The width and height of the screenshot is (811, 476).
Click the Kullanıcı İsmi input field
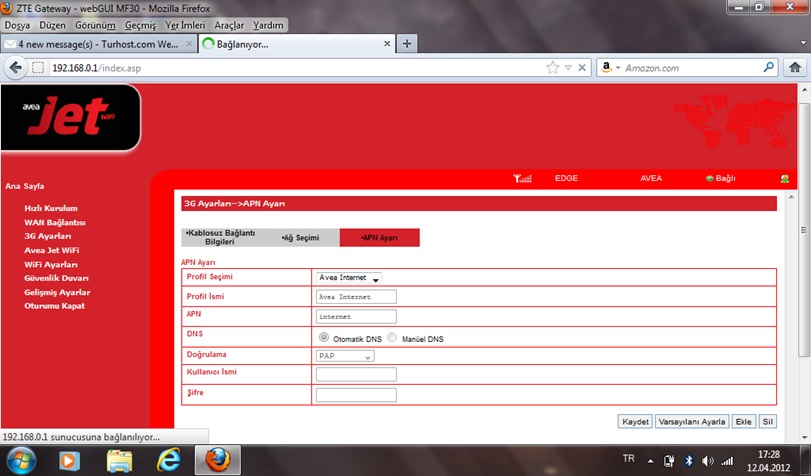(356, 375)
